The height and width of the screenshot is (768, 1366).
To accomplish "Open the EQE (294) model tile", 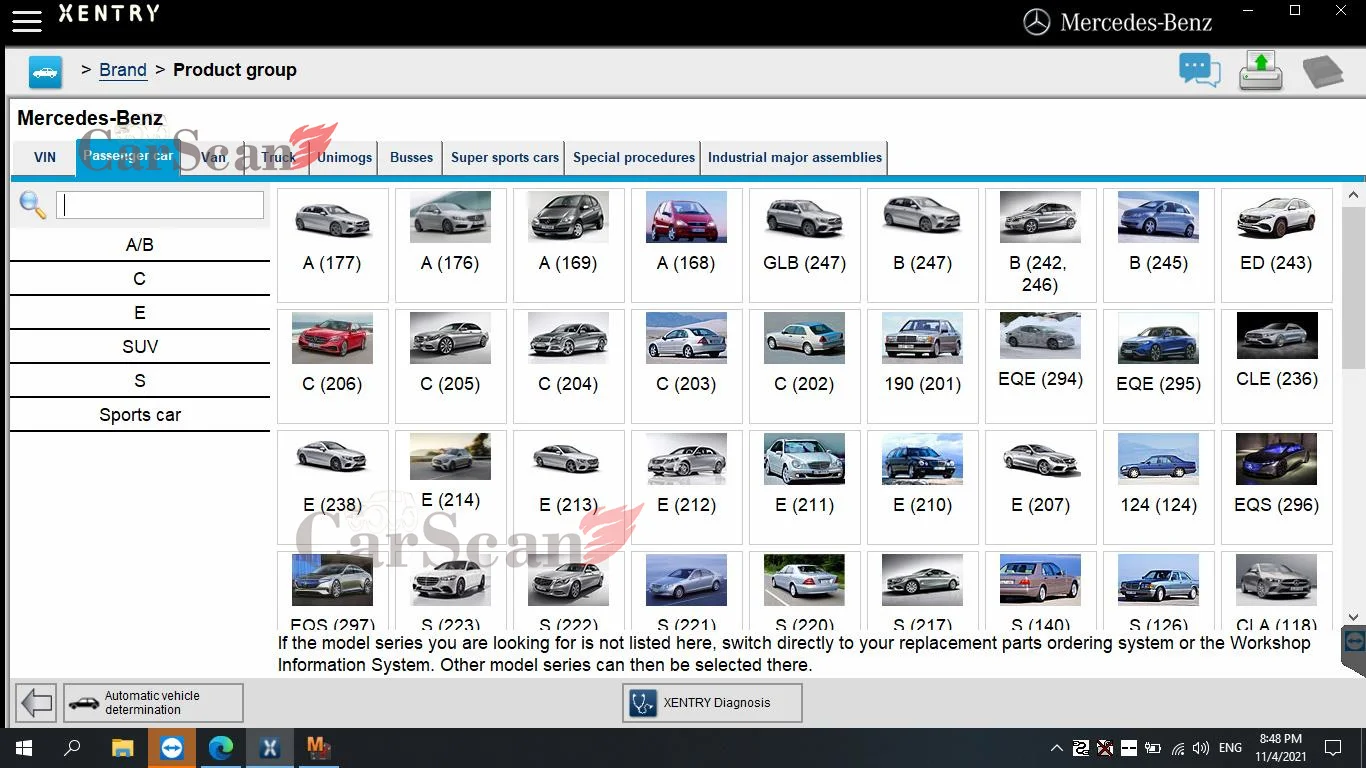I will click(1041, 366).
